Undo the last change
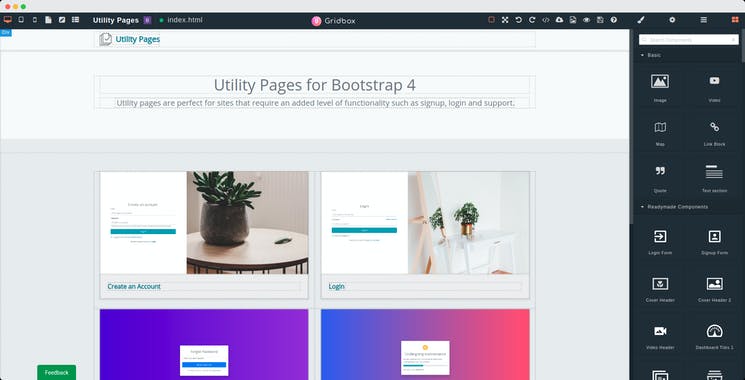The width and height of the screenshot is (745, 380). [518, 20]
